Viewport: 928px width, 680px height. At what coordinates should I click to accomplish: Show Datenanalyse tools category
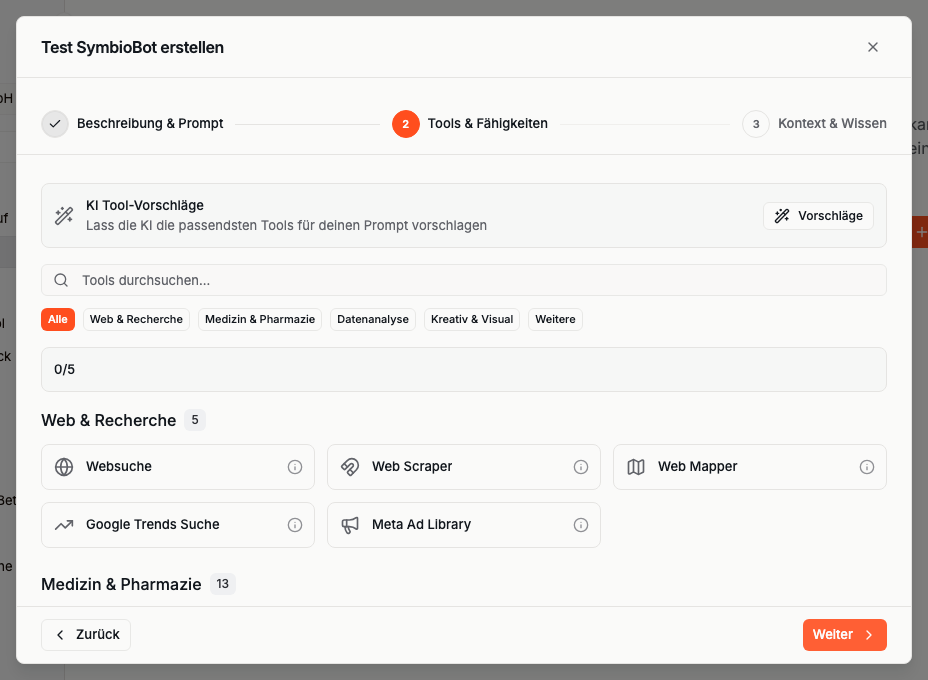(x=373, y=319)
